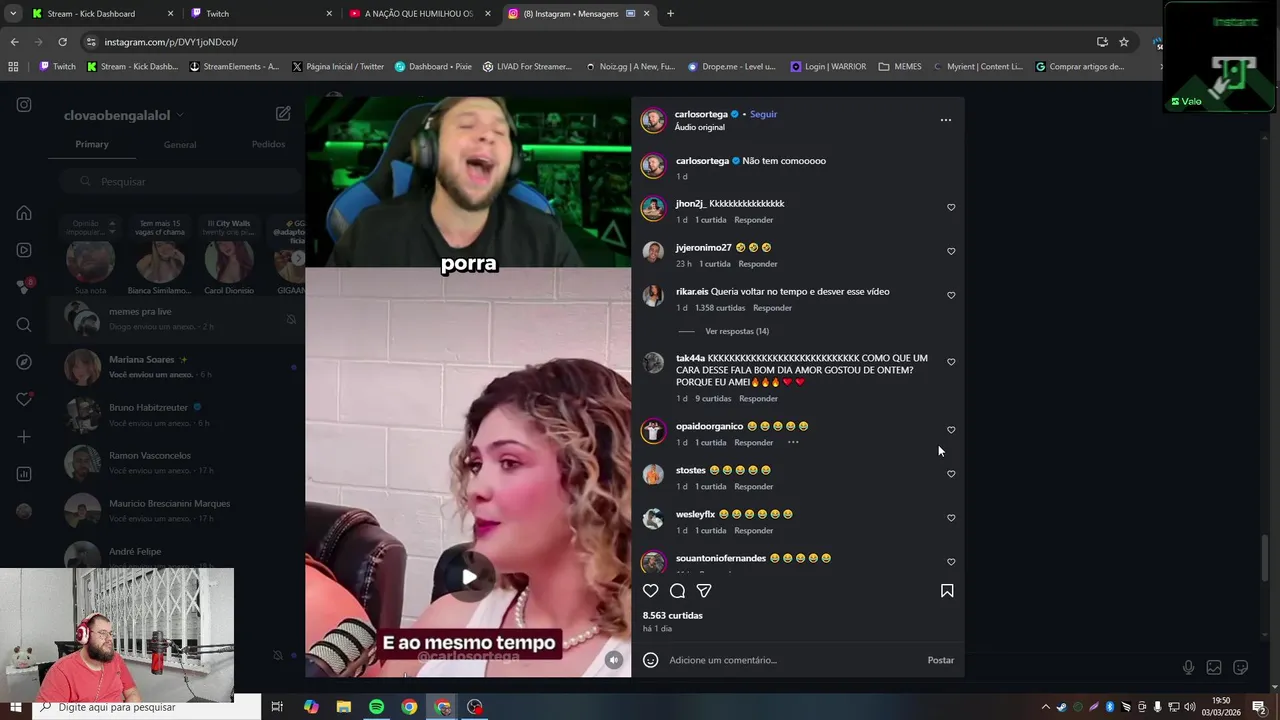1280x720 pixels.
Task: Reply to tak44a's comment
Action: [x=758, y=398]
